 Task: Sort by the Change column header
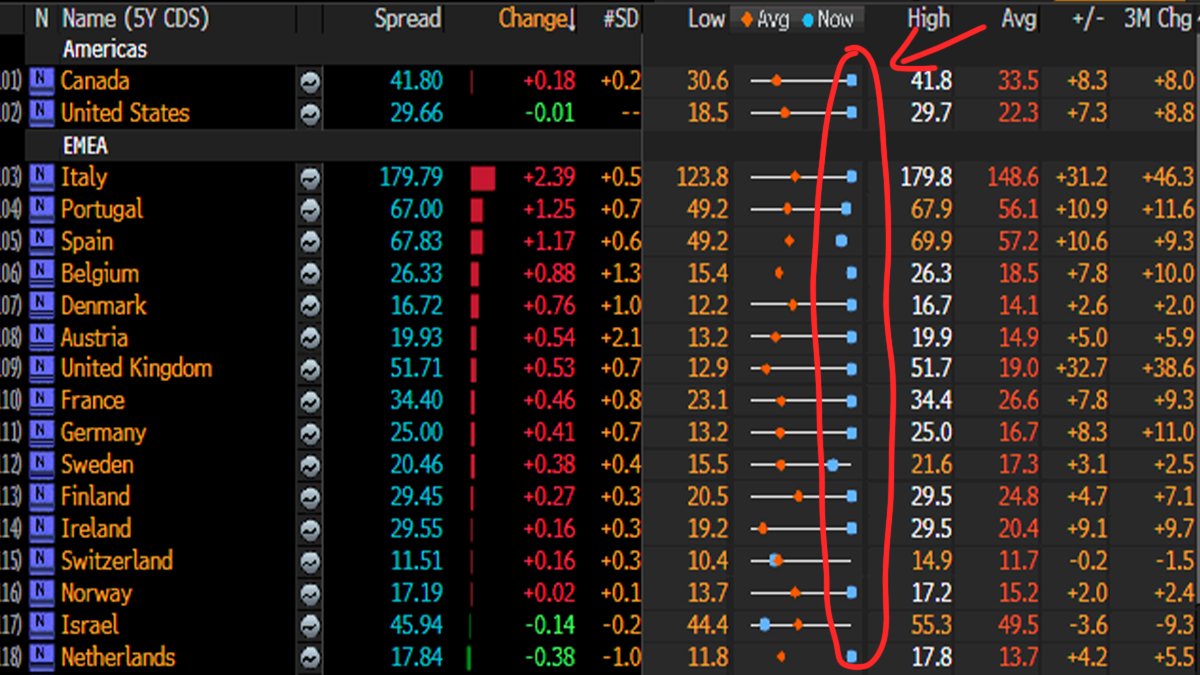point(538,19)
